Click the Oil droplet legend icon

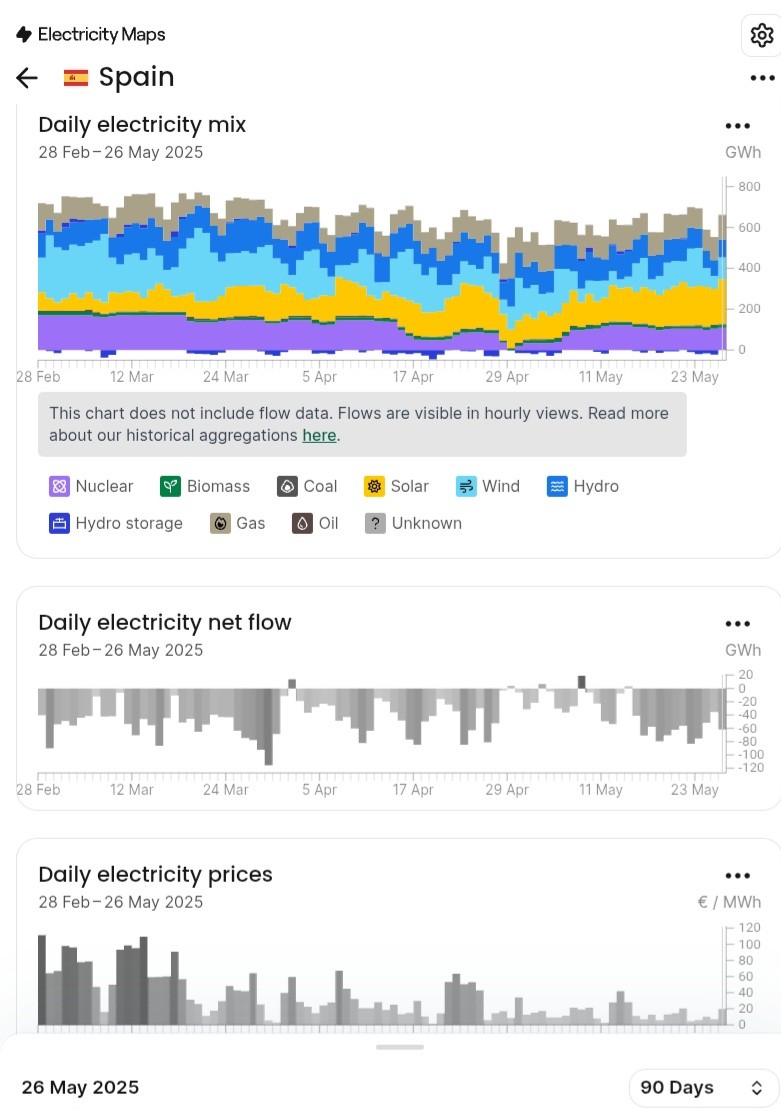click(302, 523)
